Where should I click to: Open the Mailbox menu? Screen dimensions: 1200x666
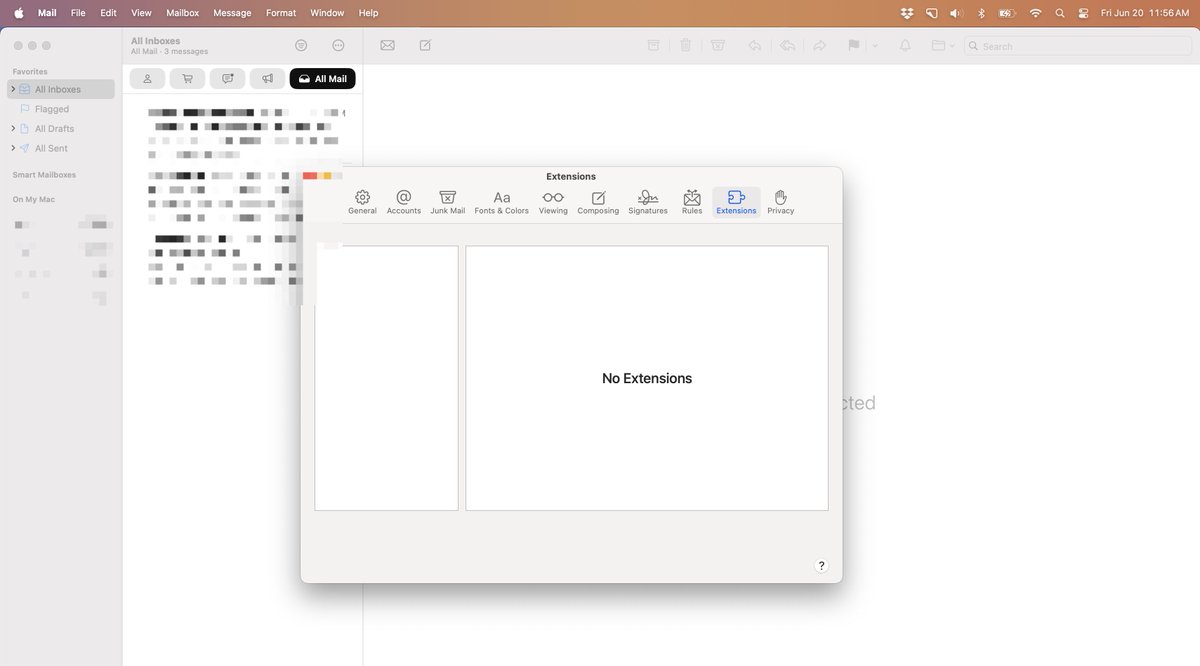pos(182,13)
